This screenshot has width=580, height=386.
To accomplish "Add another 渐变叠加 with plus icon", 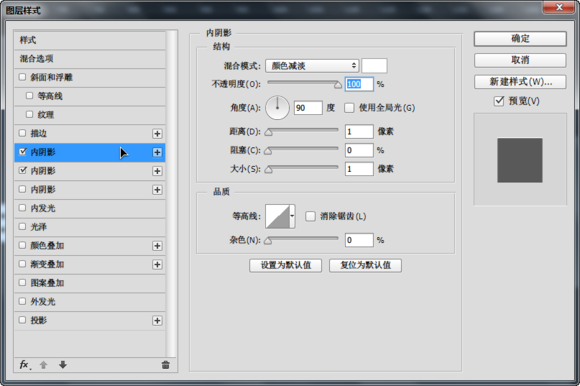I will pyautogui.click(x=157, y=264).
